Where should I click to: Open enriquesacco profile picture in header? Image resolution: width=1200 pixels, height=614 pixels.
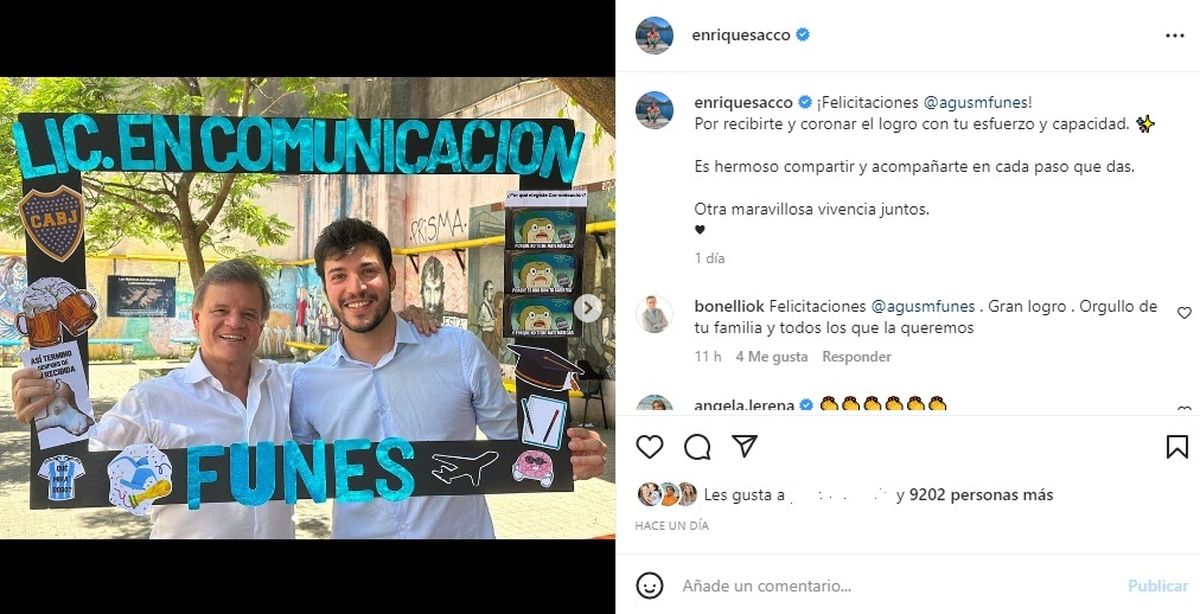pos(654,35)
